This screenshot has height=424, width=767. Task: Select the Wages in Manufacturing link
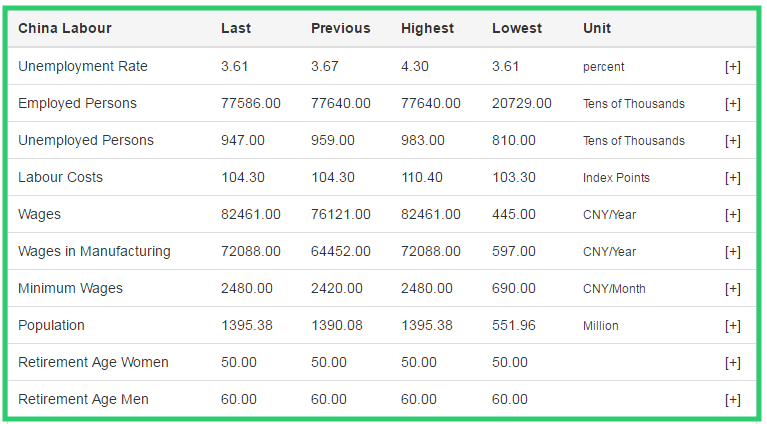coord(94,251)
